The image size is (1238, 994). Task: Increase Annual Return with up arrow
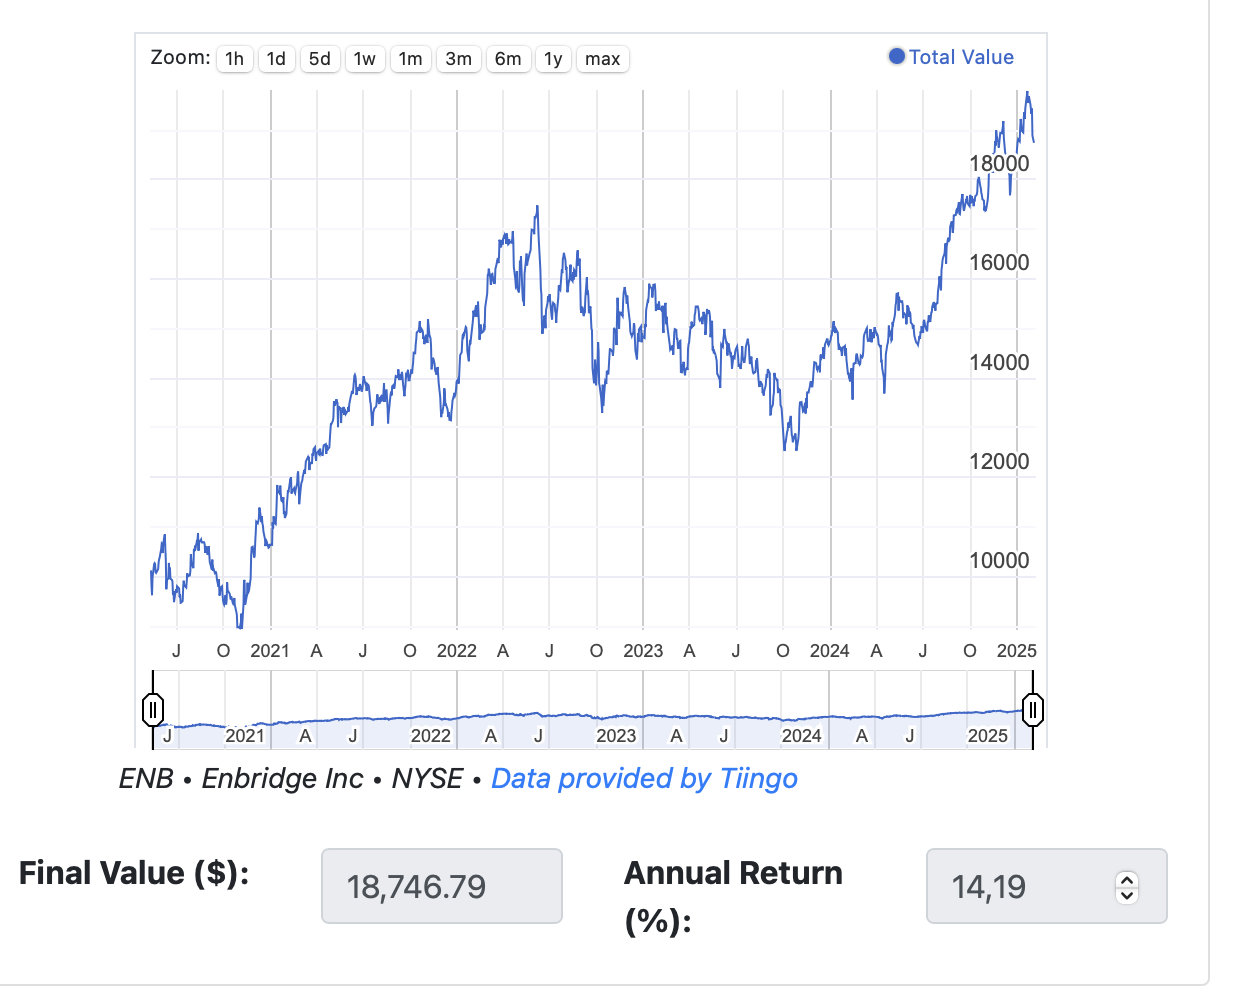1127,880
